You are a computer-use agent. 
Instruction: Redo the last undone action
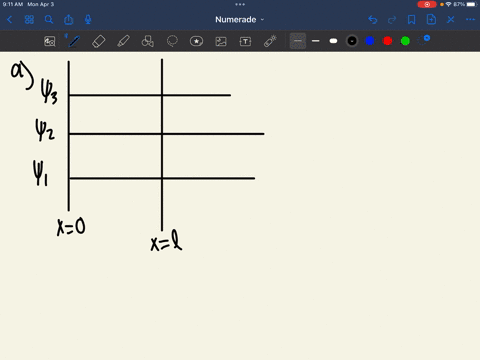click(x=392, y=20)
